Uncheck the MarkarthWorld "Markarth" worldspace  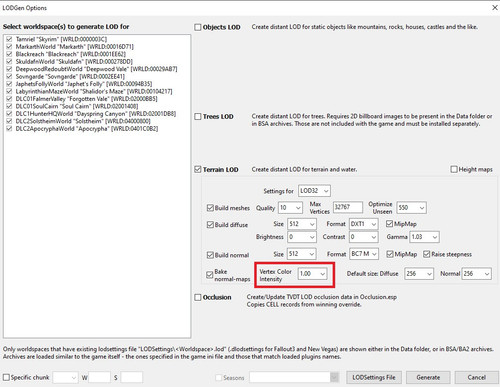point(9,47)
